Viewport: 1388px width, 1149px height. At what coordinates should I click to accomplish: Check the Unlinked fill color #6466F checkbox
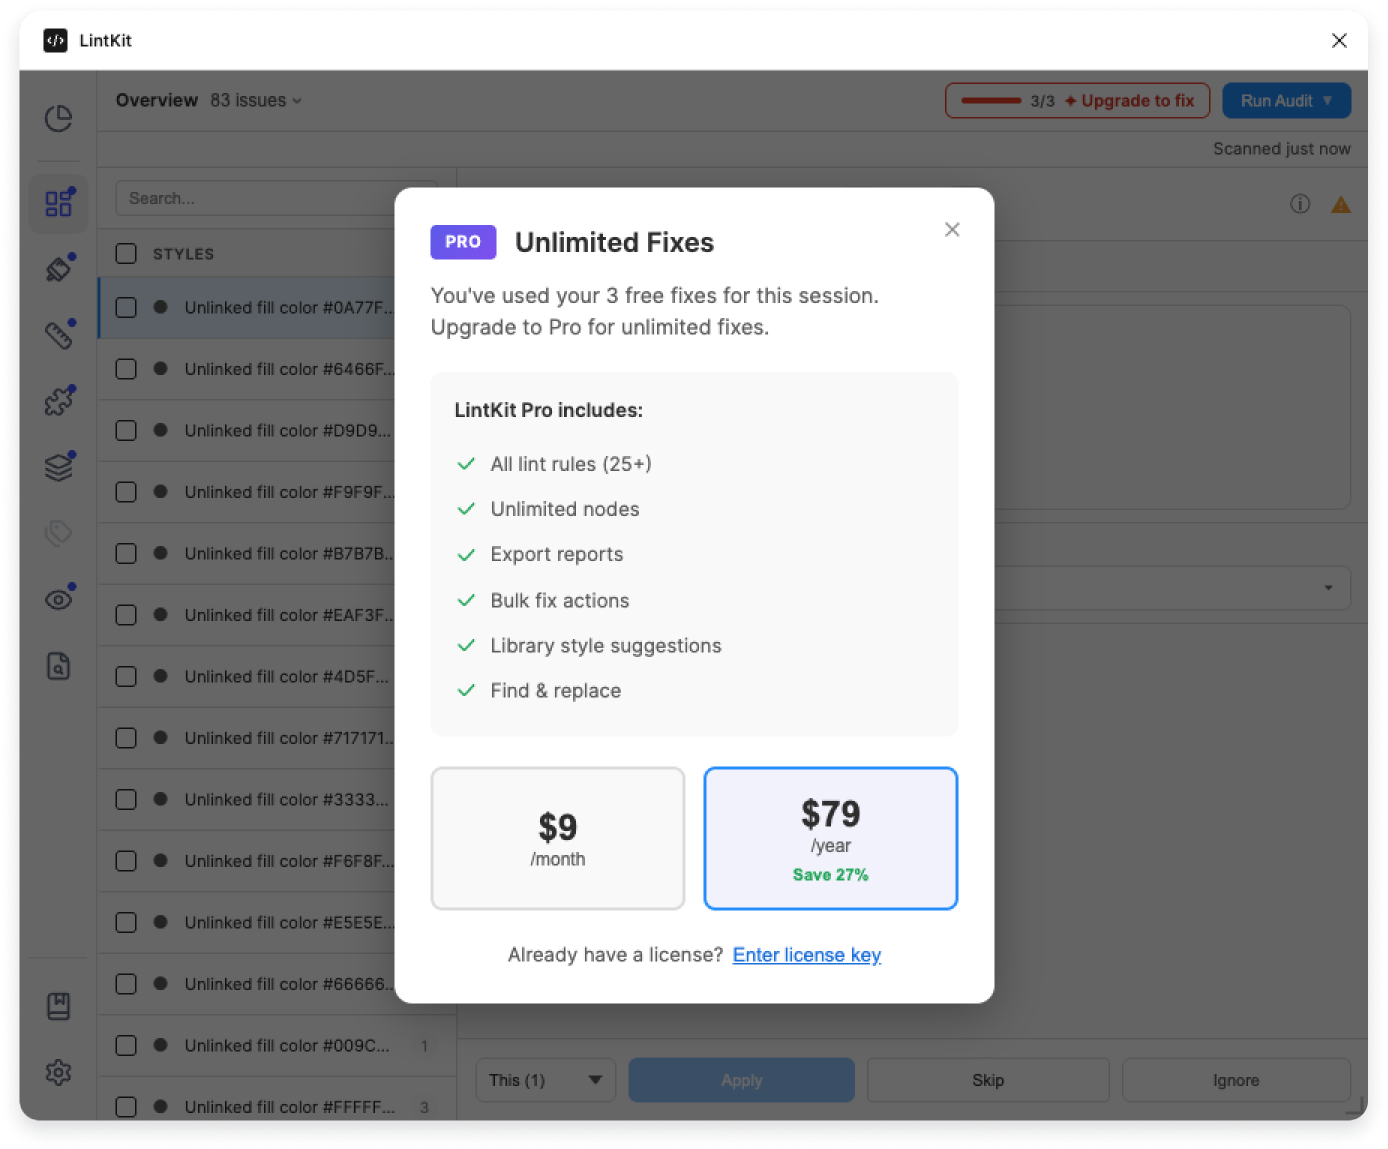pyautogui.click(x=126, y=369)
